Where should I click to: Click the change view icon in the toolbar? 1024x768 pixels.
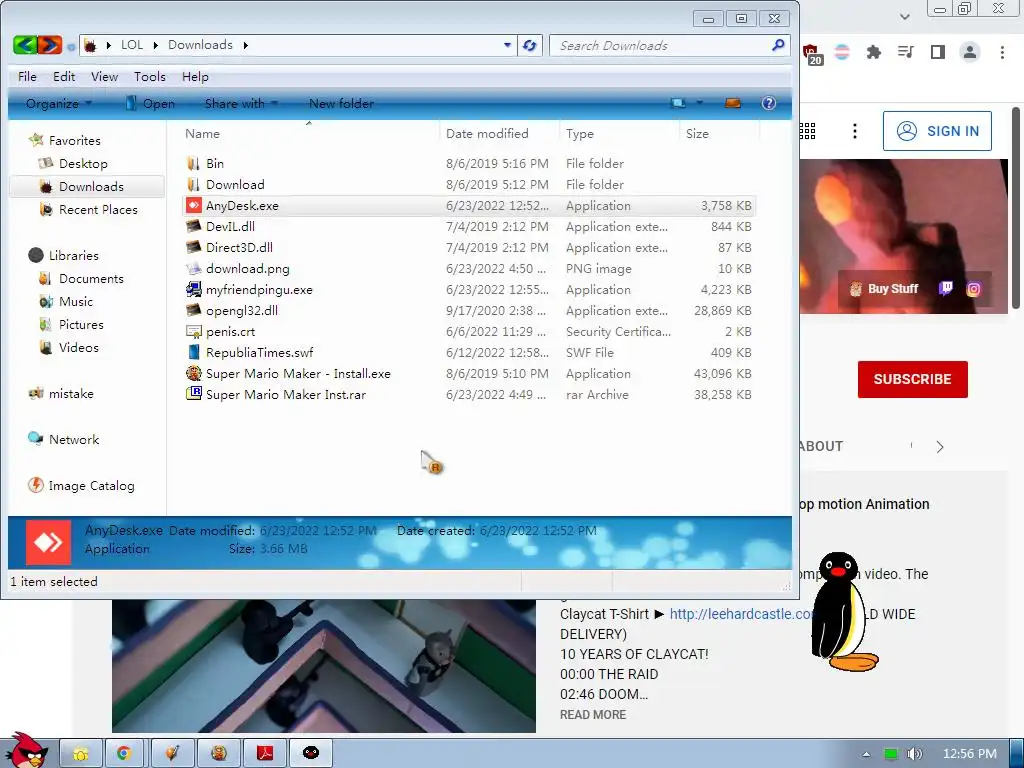[x=678, y=103]
